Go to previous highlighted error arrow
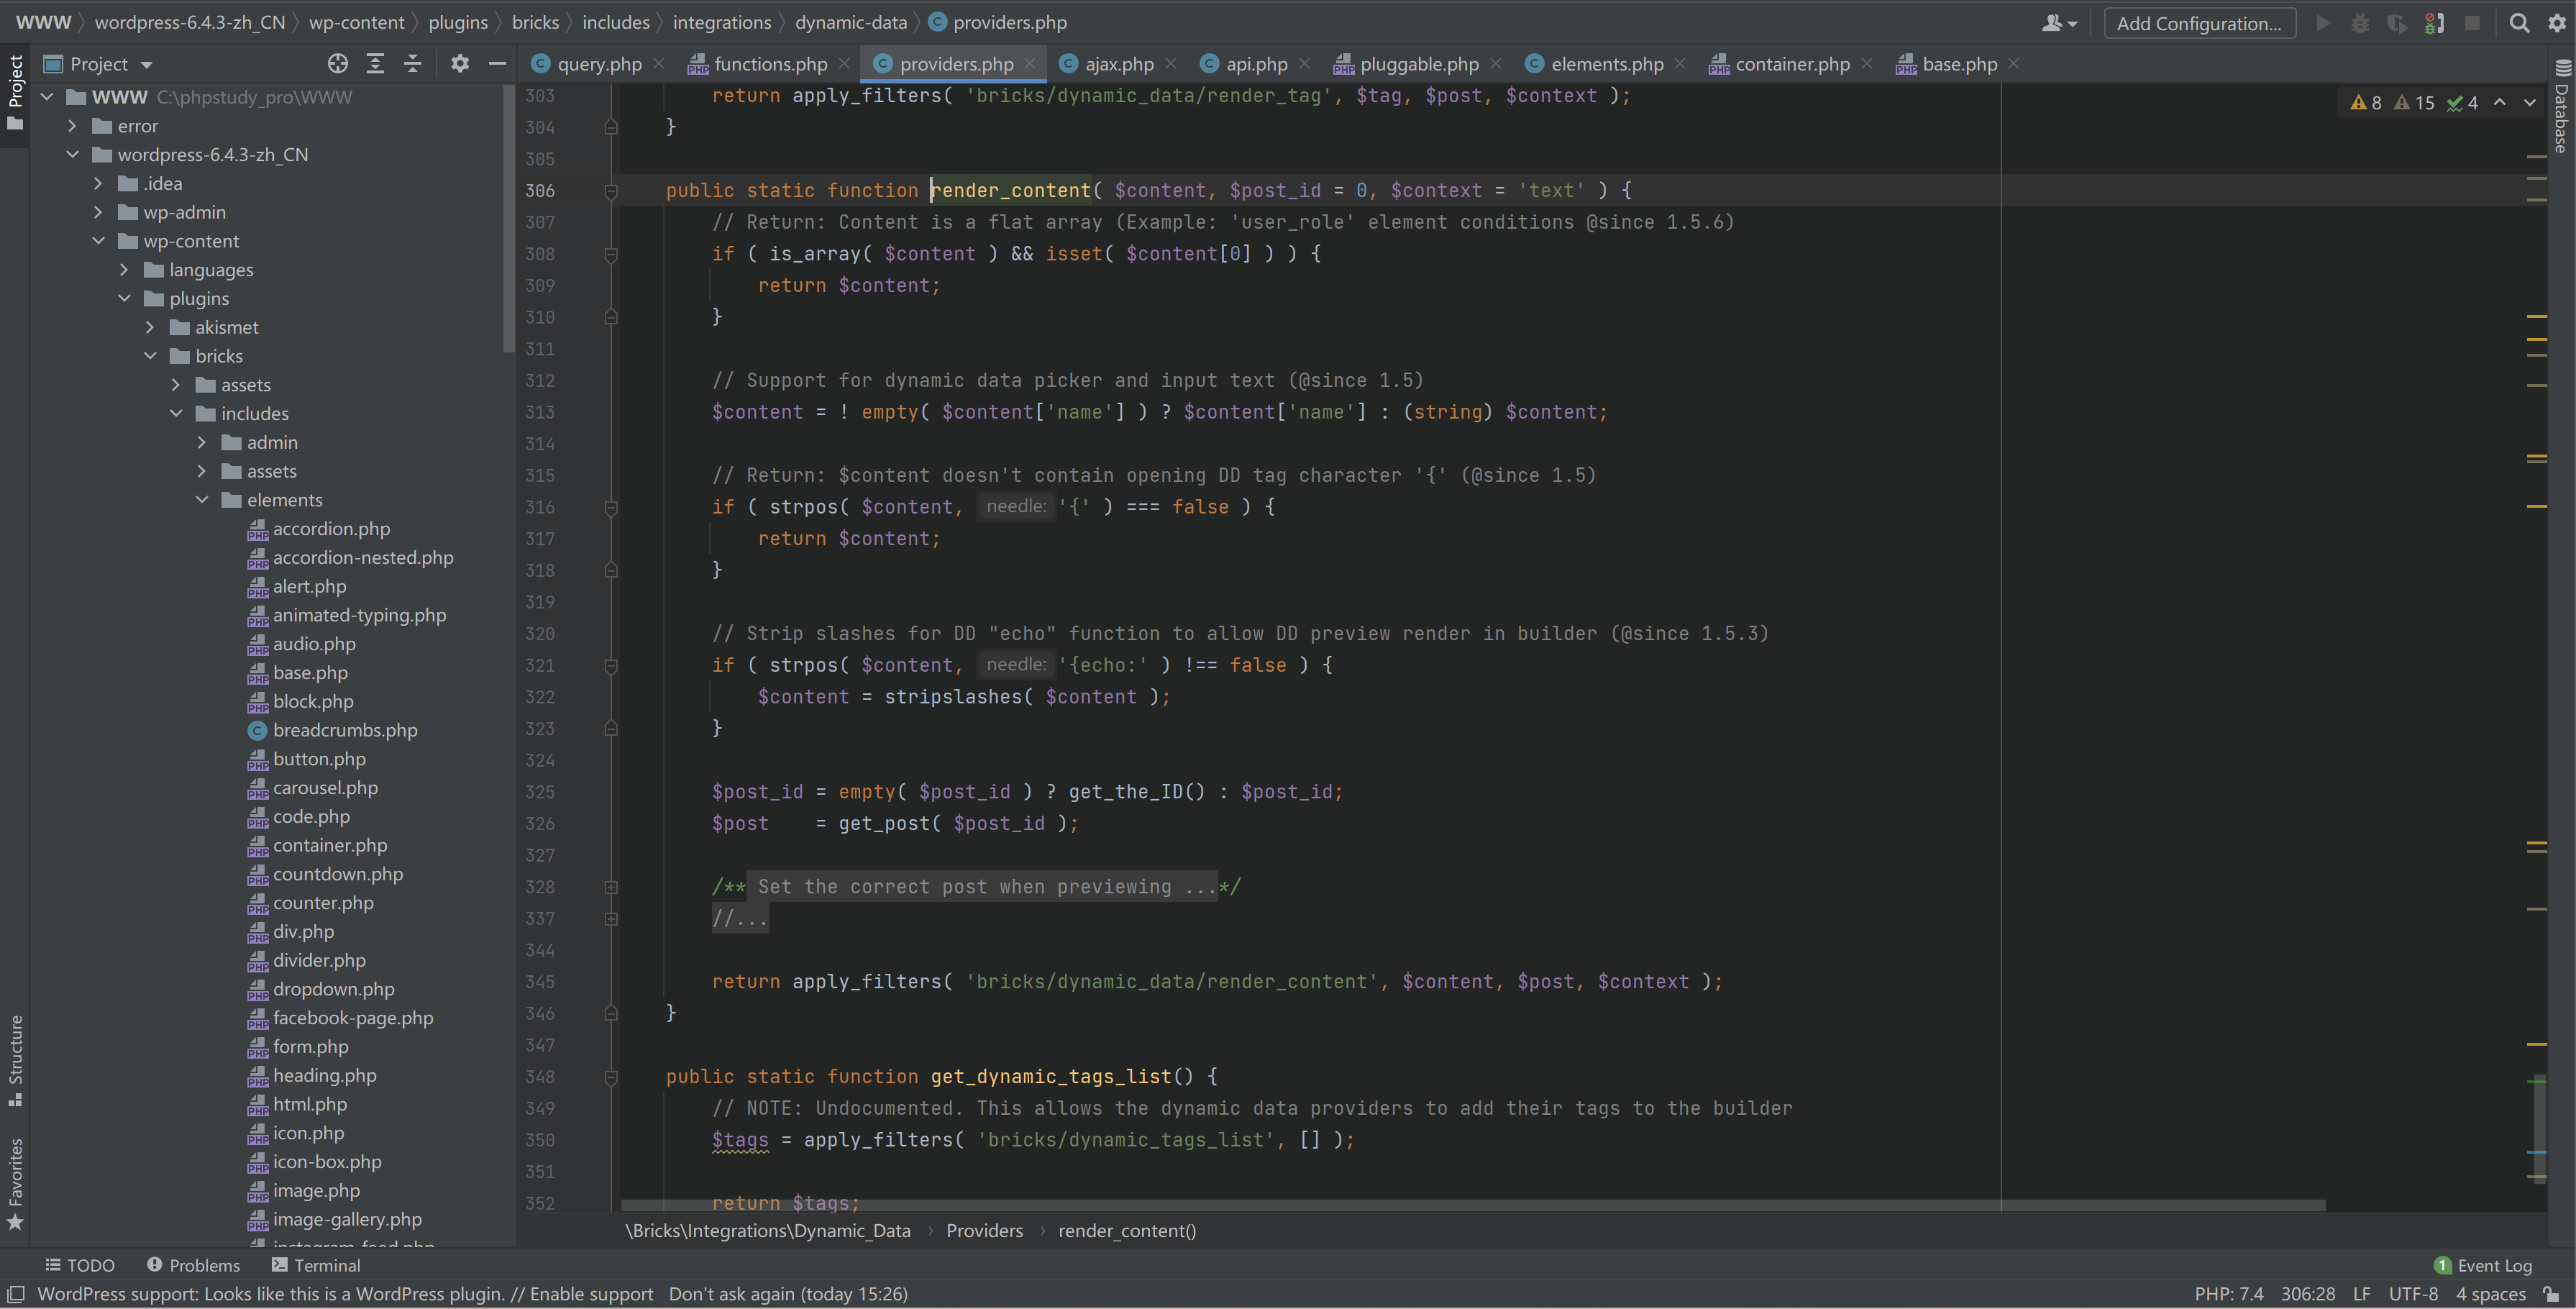The width and height of the screenshot is (2576, 1309). coord(2500,103)
